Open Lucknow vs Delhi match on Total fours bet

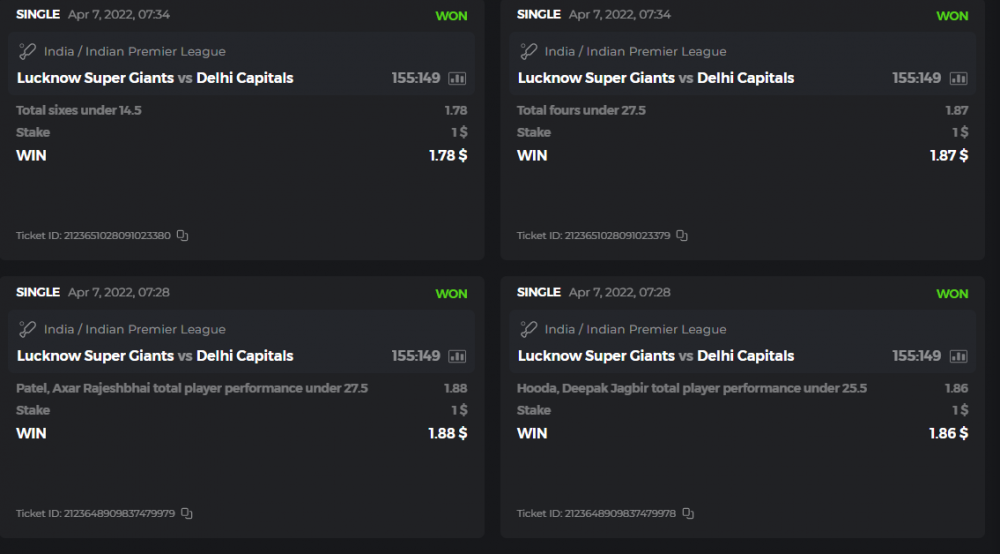656,78
